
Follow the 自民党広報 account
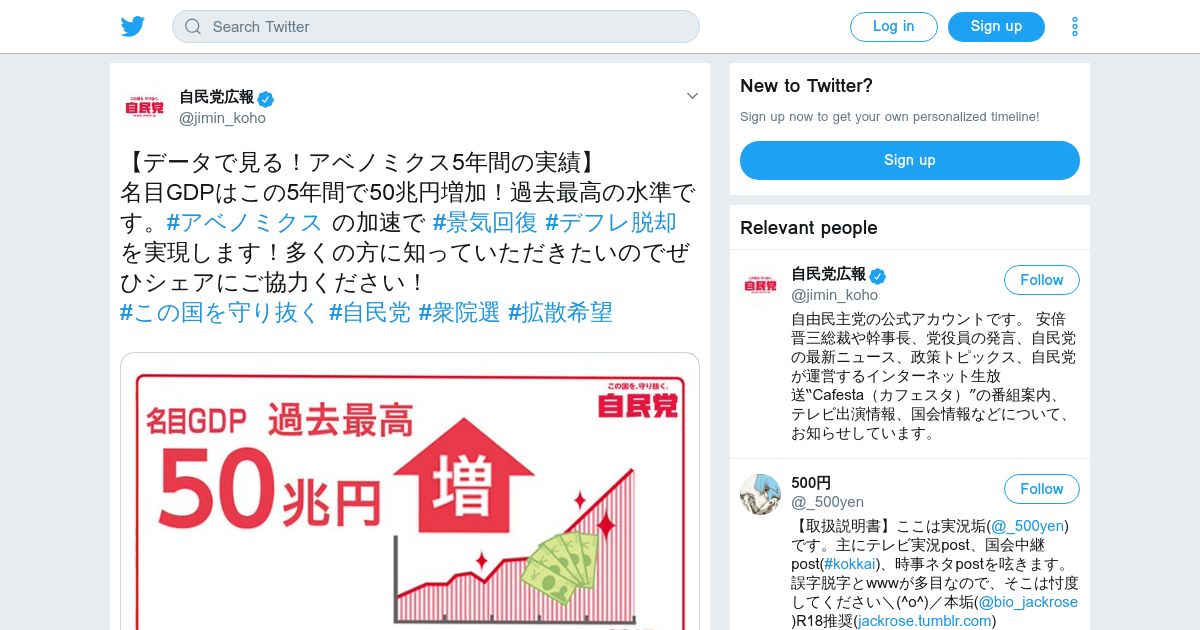(x=1042, y=280)
